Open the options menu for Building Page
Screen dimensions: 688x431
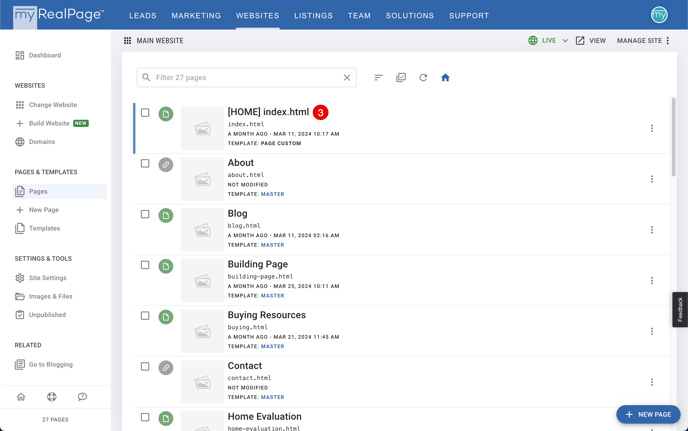coord(652,280)
